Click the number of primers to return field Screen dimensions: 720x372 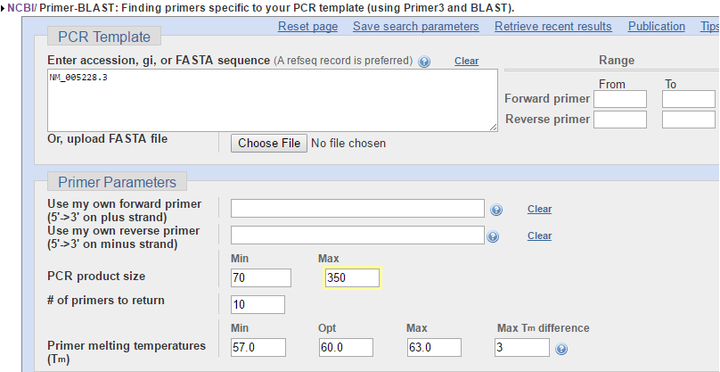pos(258,304)
